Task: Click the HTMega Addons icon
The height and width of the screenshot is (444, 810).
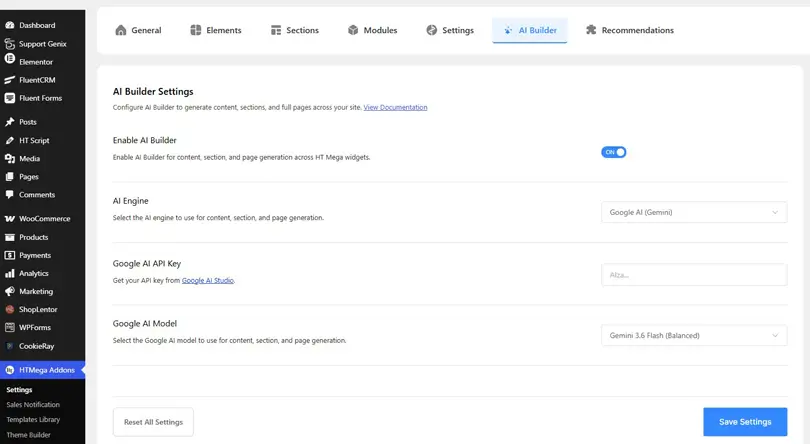Action: coord(9,370)
